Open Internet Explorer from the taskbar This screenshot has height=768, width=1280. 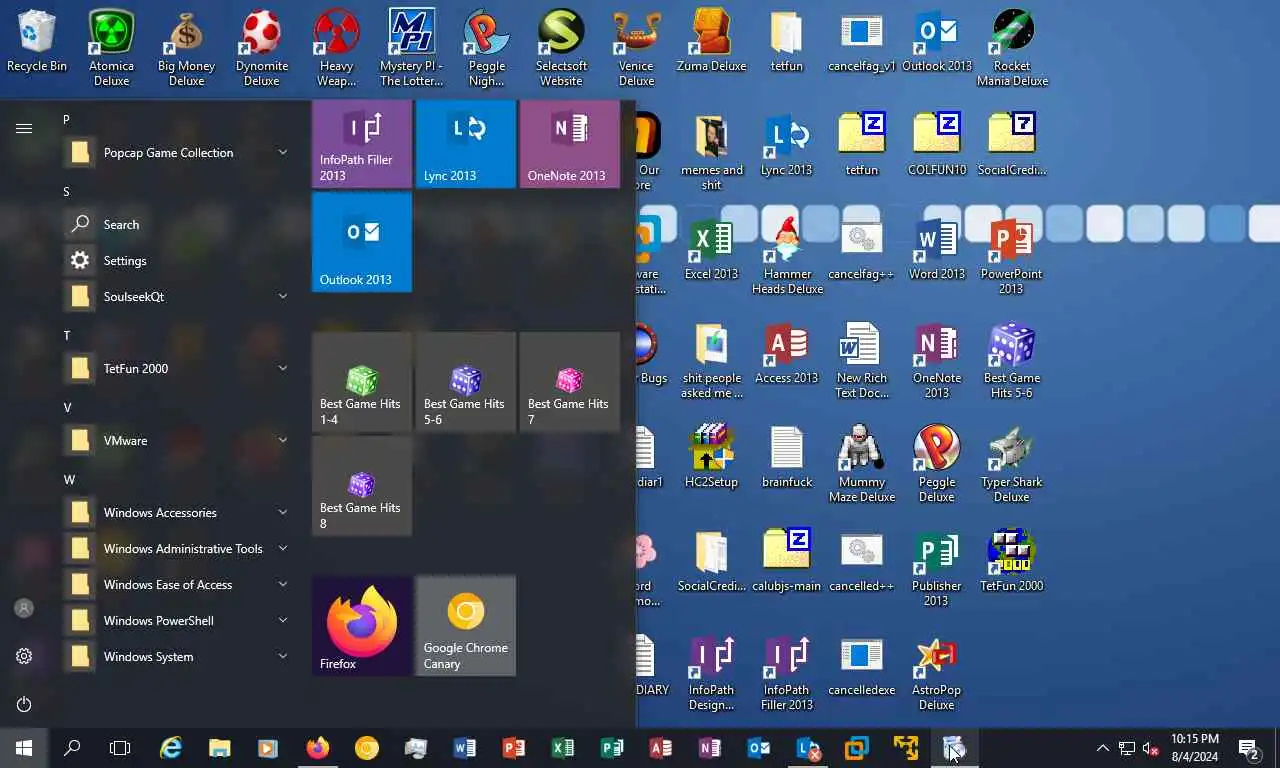[x=171, y=748]
